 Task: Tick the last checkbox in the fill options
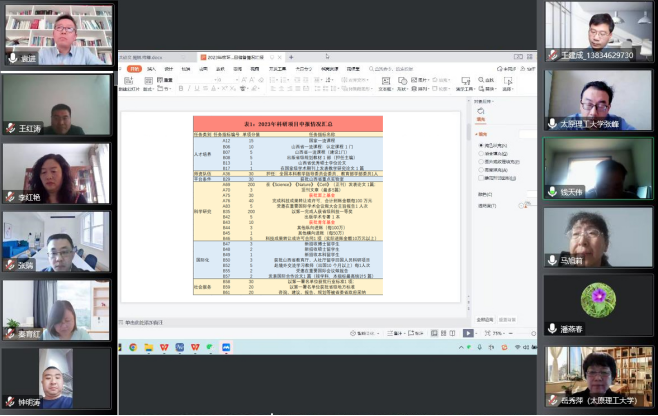480,178
